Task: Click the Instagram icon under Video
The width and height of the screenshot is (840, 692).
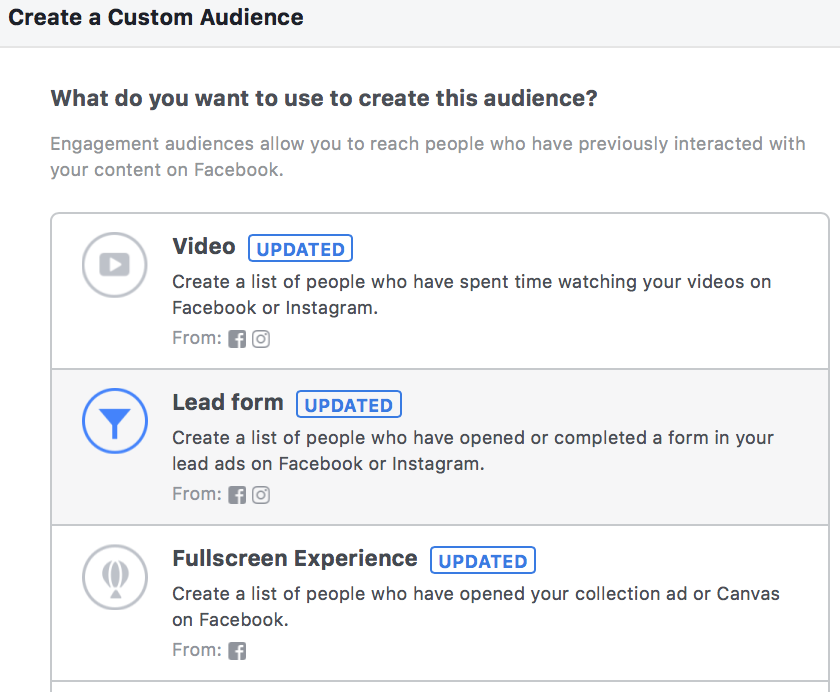Action: (261, 339)
